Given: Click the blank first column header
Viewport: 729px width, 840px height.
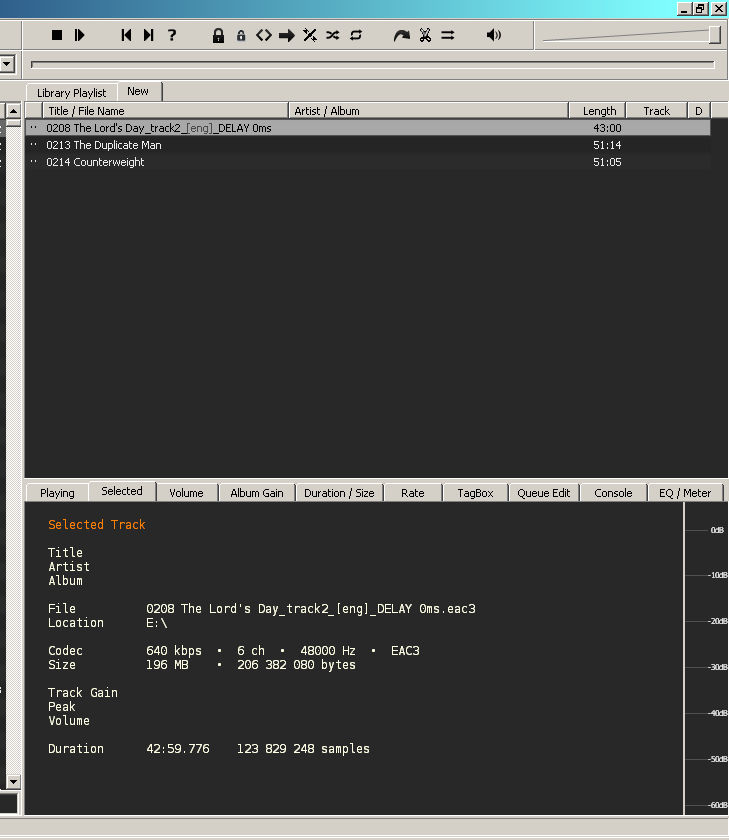Looking at the screenshot, I should coord(34,111).
